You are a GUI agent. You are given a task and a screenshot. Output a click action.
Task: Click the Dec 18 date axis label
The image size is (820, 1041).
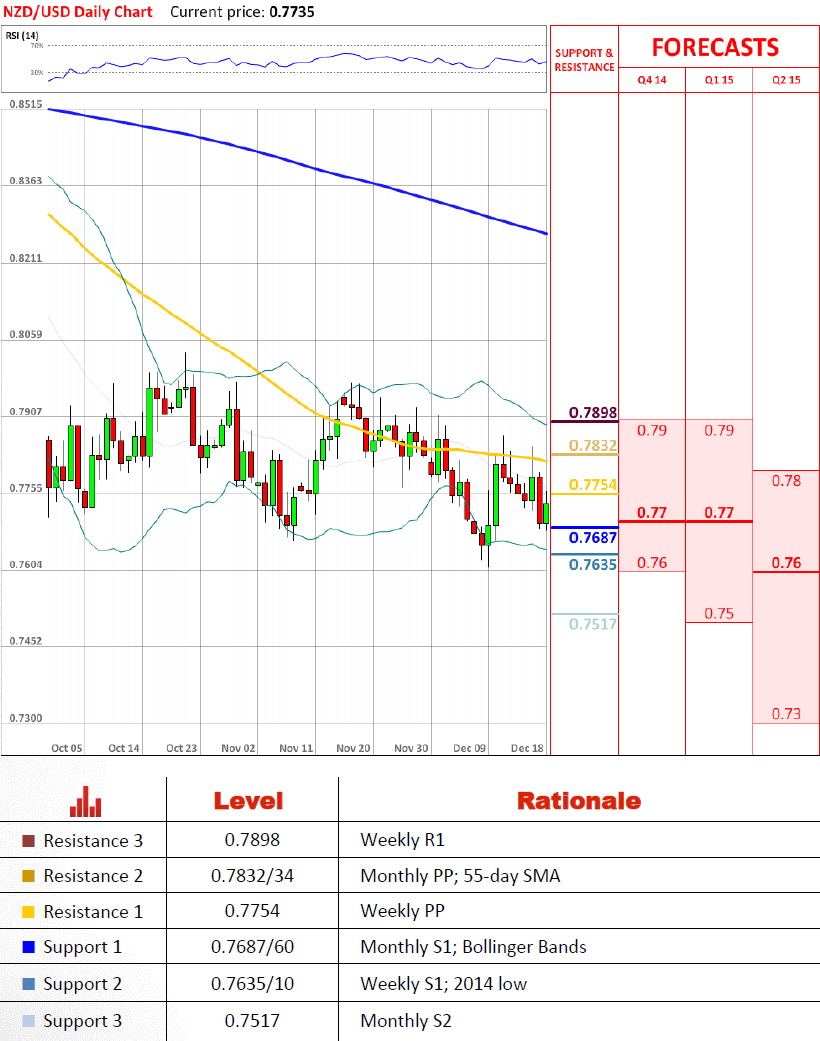[527, 748]
